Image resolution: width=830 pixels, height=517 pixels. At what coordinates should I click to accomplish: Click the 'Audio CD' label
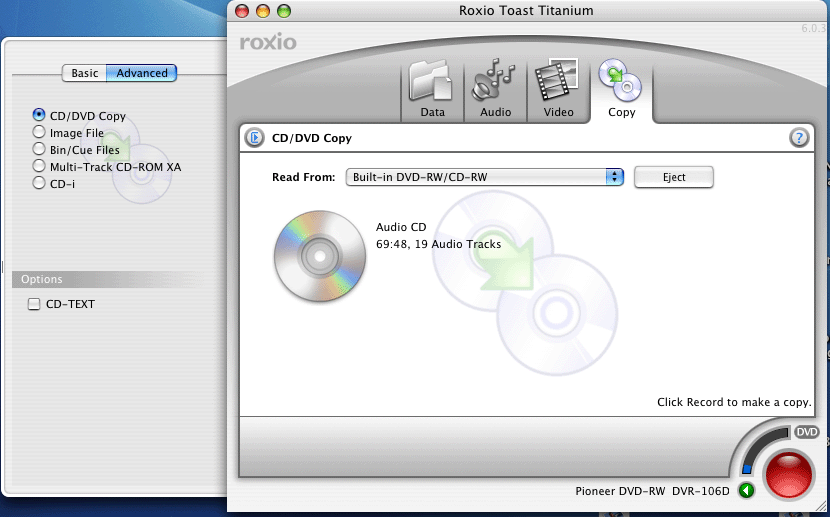[x=401, y=227]
